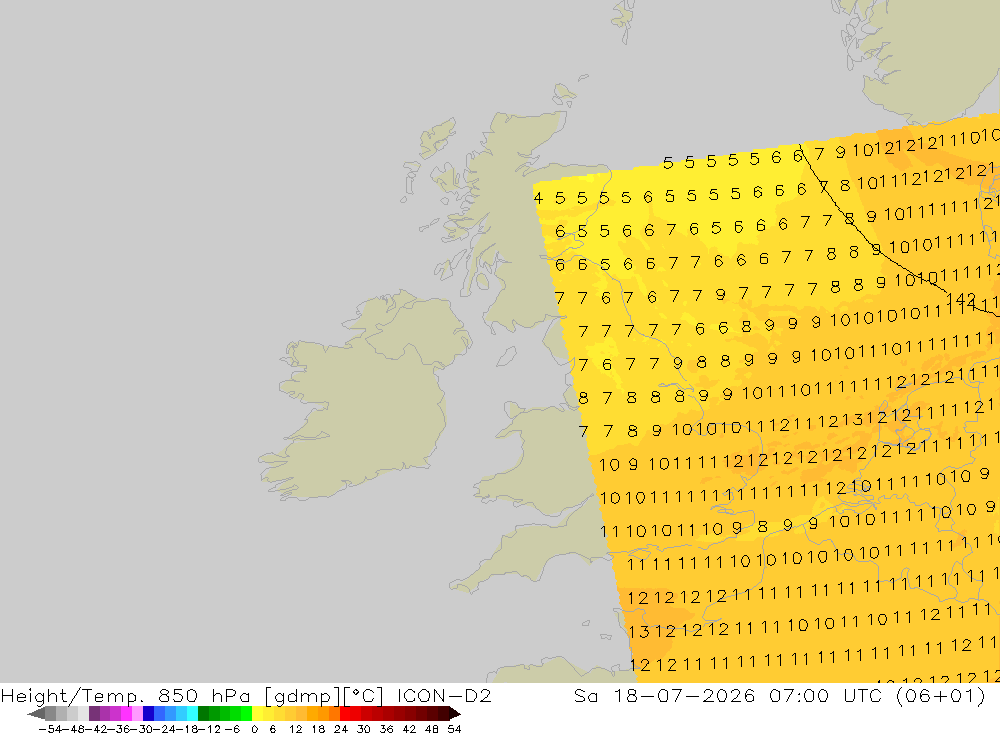Click the dark green color scale swatch
This screenshot has height=733, width=1000.
tap(203, 713)
